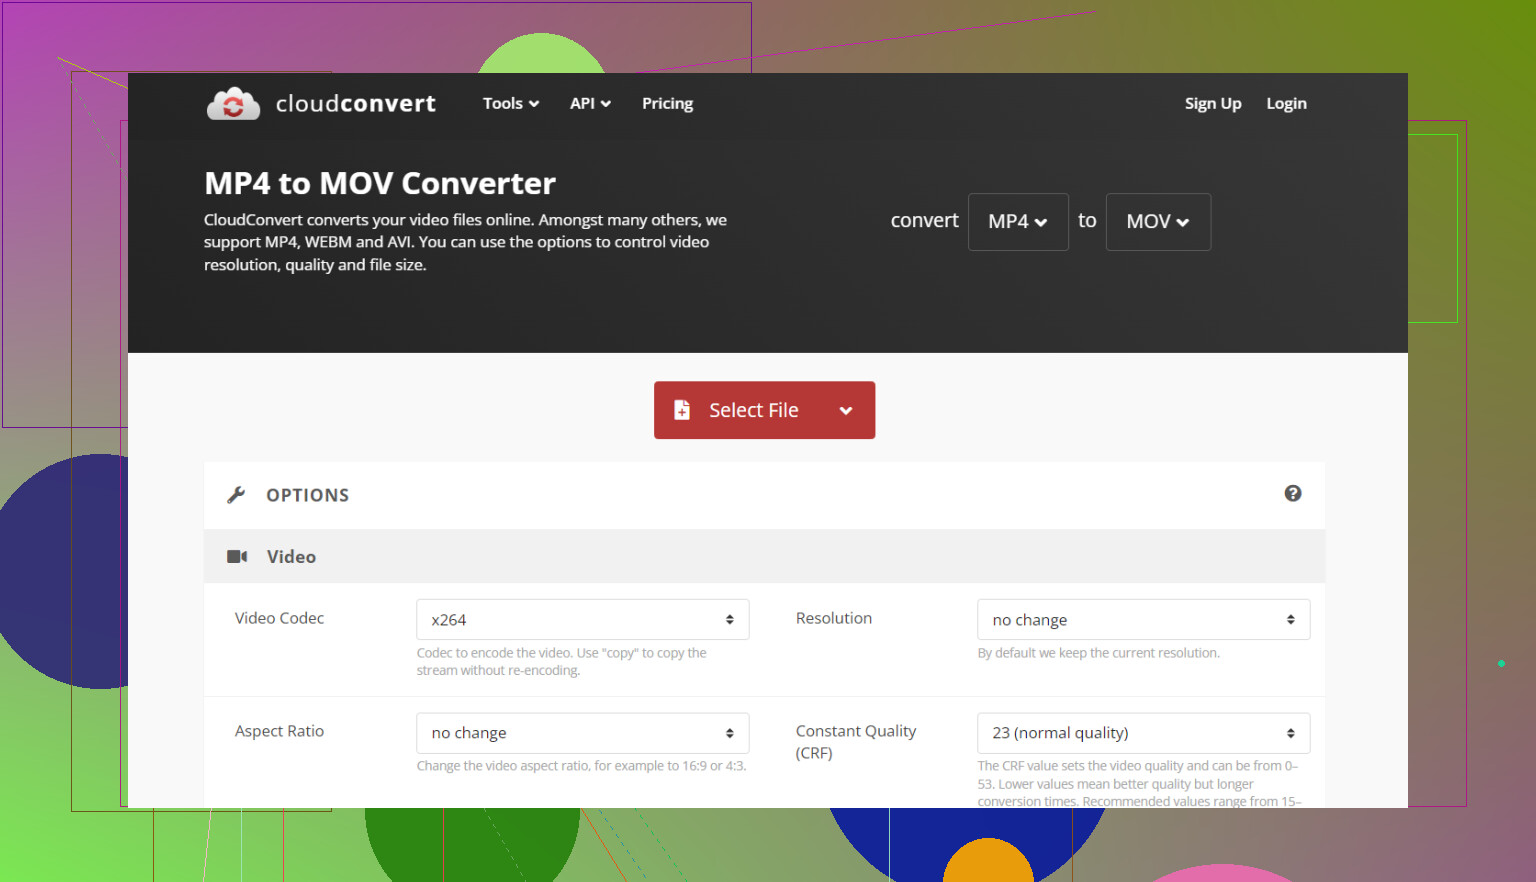Image resolution: width=1536 pixels, height=882 pixels.
Task: Click the 'By default we keep' hint
Action: (x=1098, y=653)
